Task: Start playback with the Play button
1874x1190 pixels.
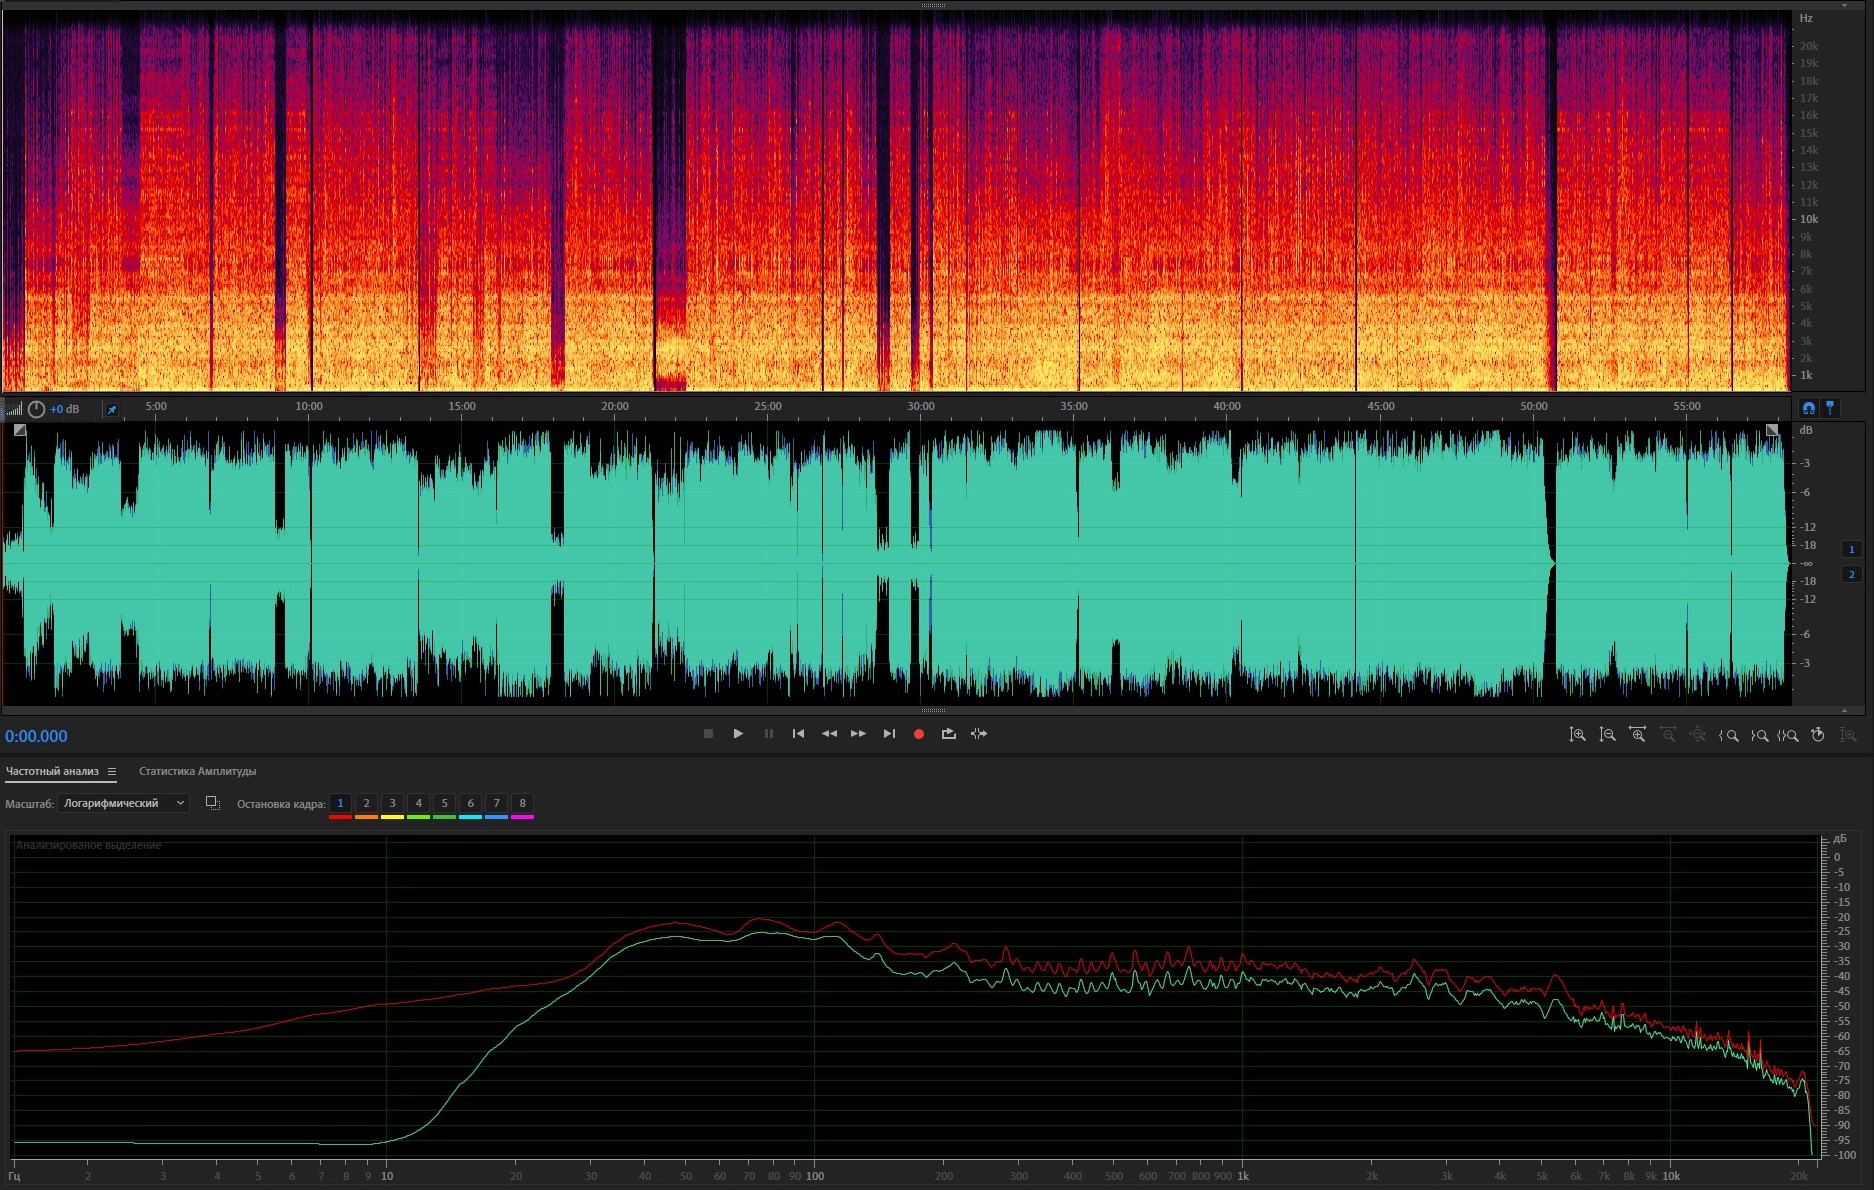Action: click(x=738, y=734)
